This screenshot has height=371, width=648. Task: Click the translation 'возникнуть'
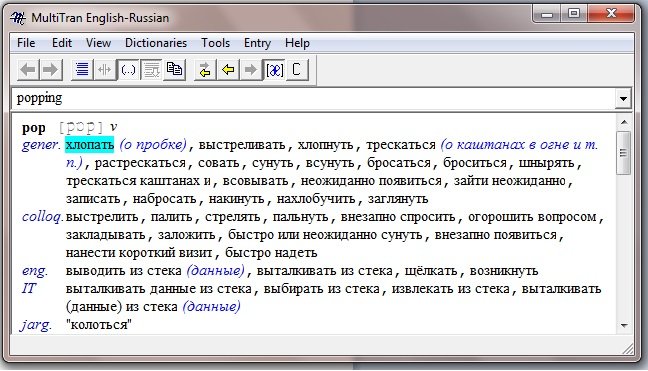click(504, 271)
